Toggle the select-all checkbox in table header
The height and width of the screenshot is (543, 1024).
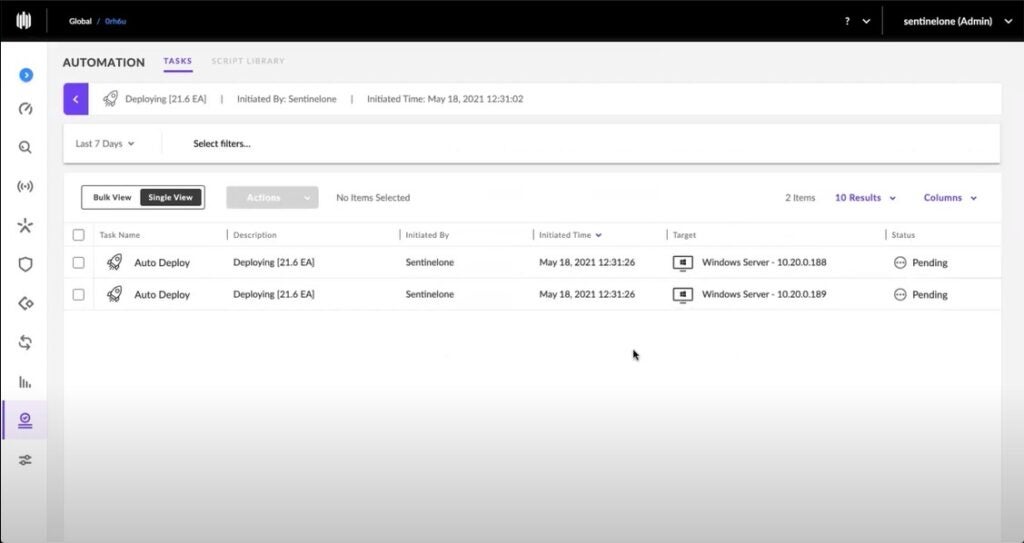click(79, 235)
